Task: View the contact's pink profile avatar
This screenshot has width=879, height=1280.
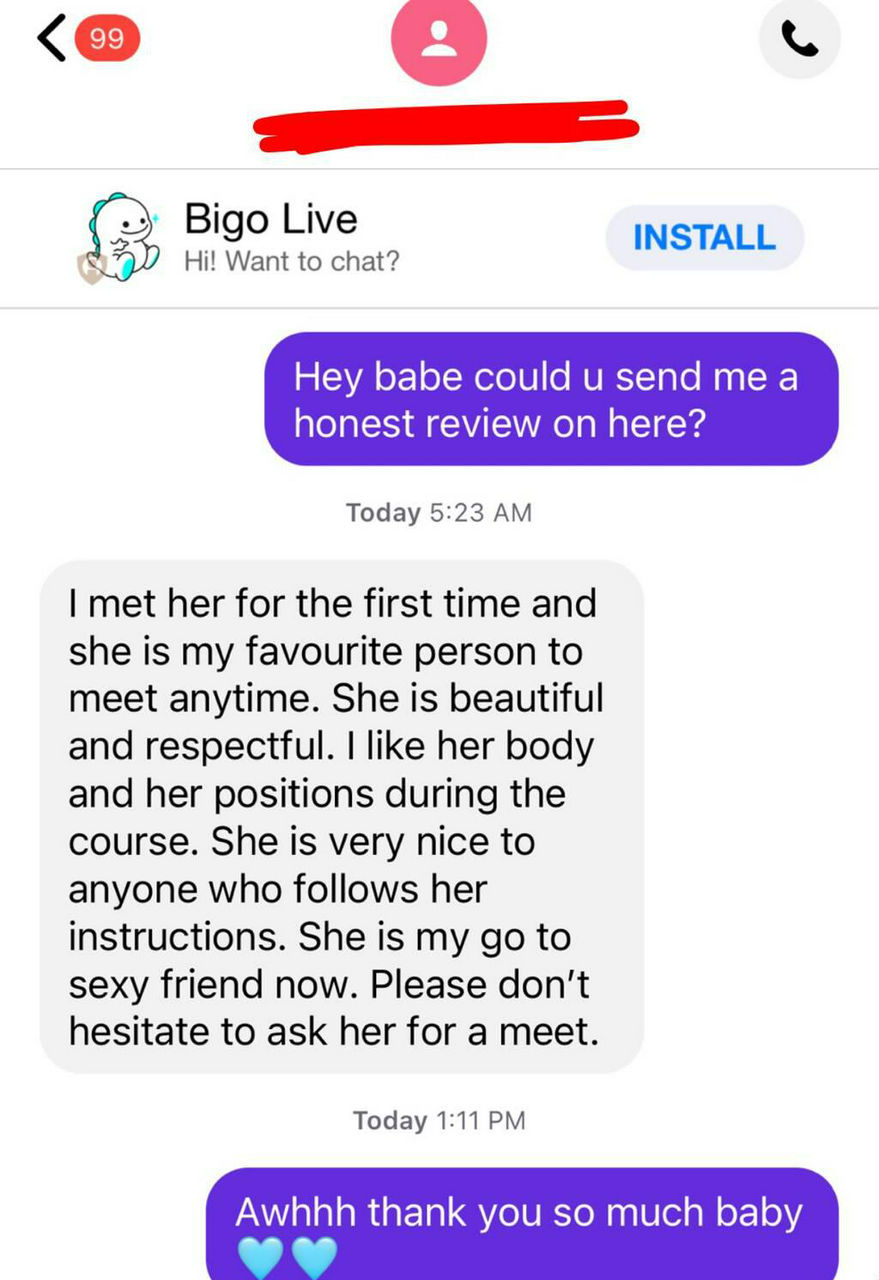Action: pos(439,38)
